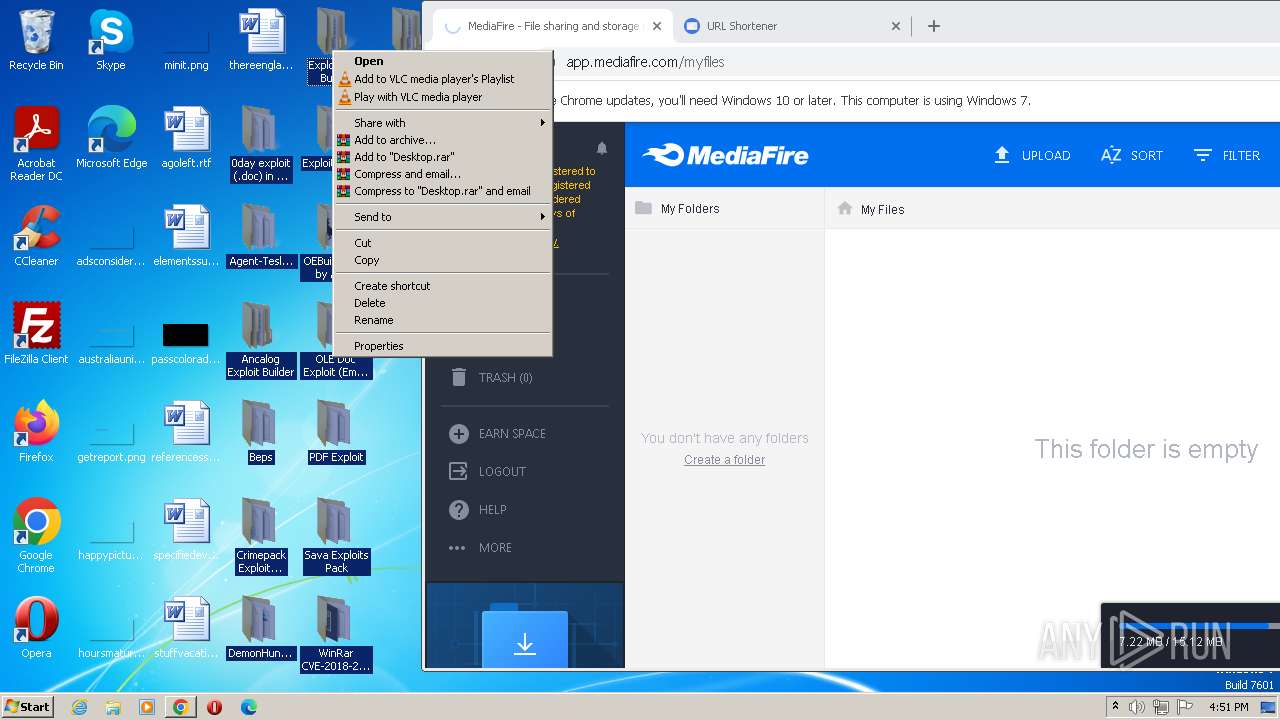Select the 0day exploit (.doc) folder
Viewport: 1280px width, 720px height.
point(260,143)
